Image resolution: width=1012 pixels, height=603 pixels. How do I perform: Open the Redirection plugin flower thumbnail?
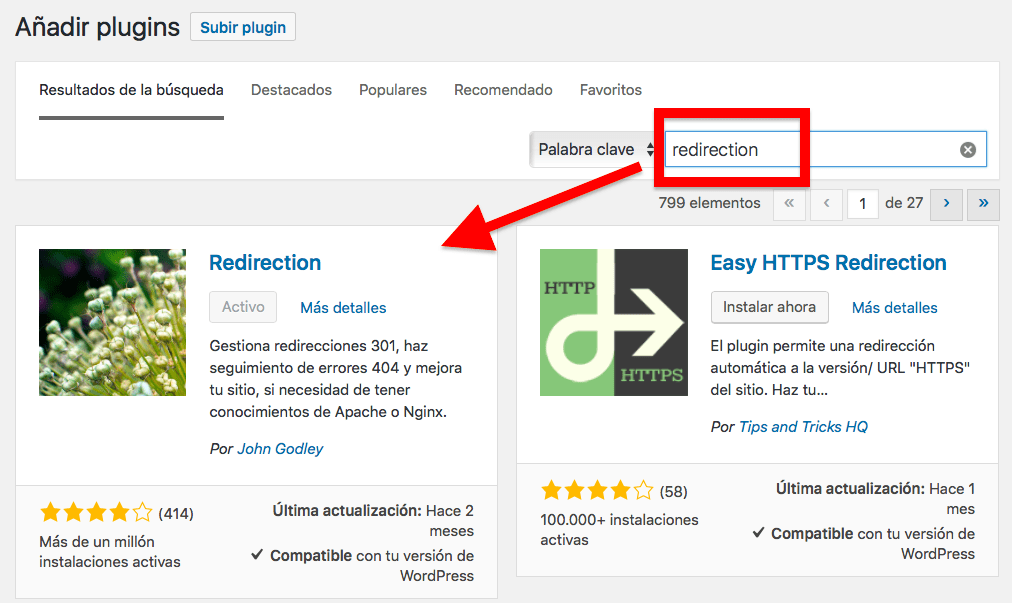(112, 322)
